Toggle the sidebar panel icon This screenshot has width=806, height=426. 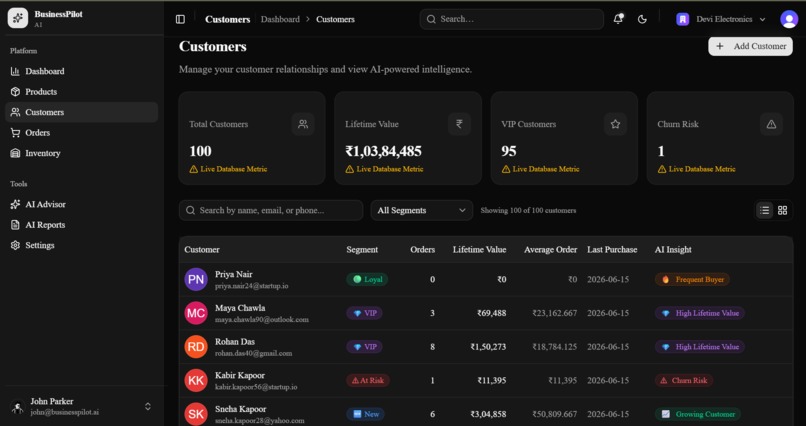tap(180, 19)
